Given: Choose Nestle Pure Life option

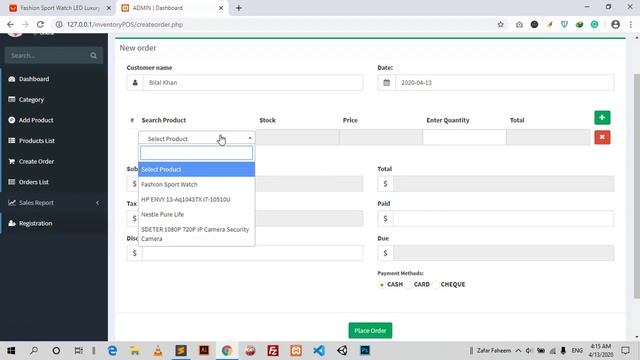Looking at the screenshot, I should (197, 214).
